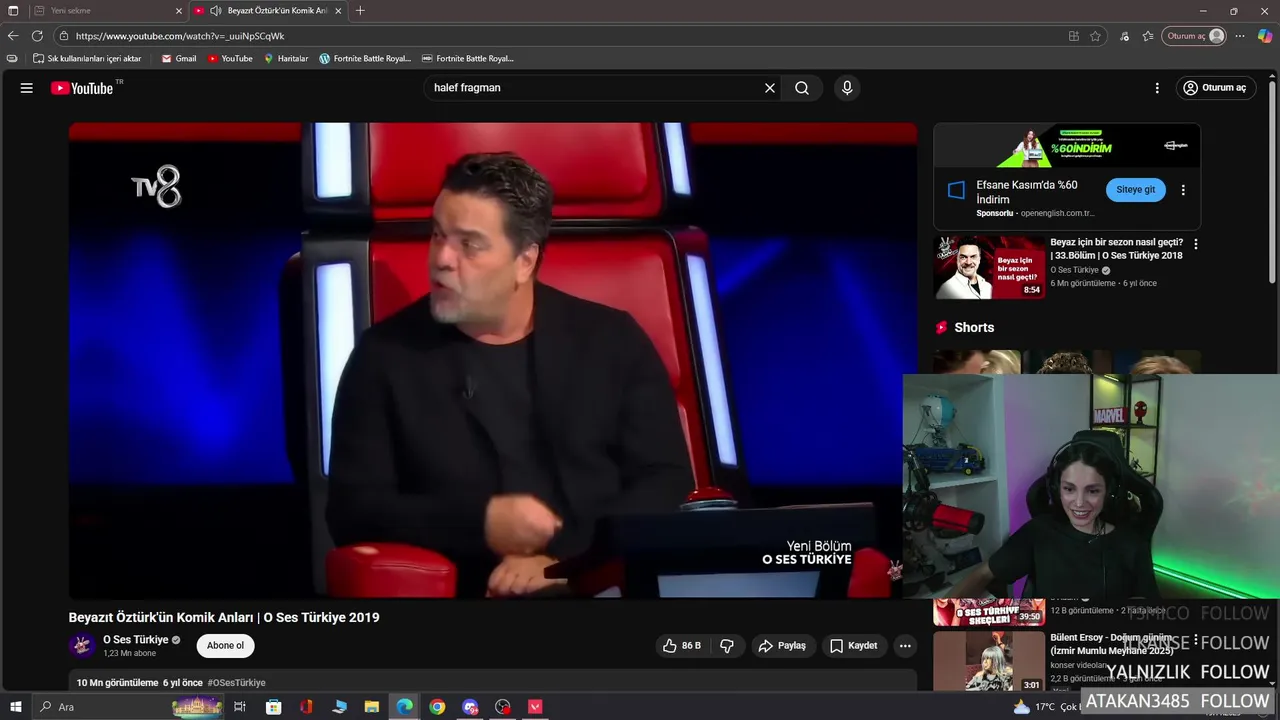
Task: Go back in the browser
Action: 13,36
